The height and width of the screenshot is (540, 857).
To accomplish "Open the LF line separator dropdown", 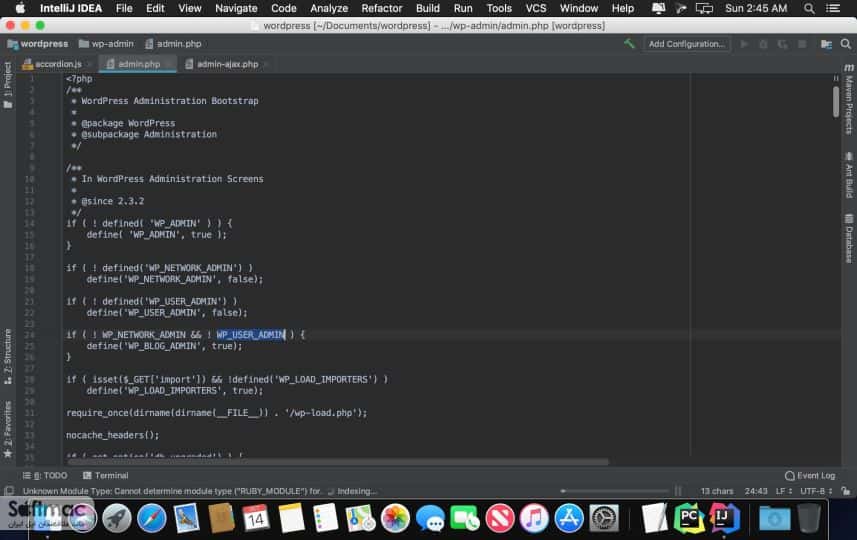I will click(784, 491).
